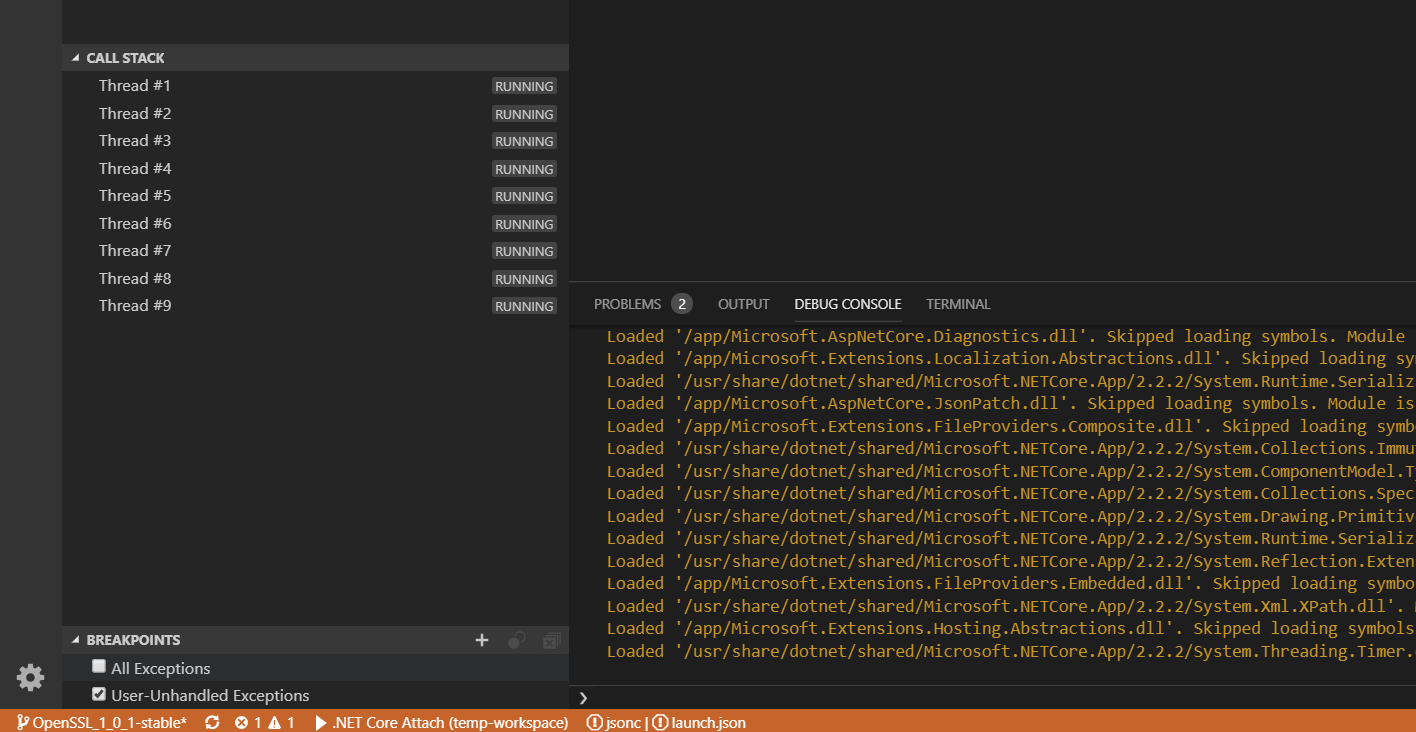Click the System.Threading.Timer log line

pos(1011,651)
